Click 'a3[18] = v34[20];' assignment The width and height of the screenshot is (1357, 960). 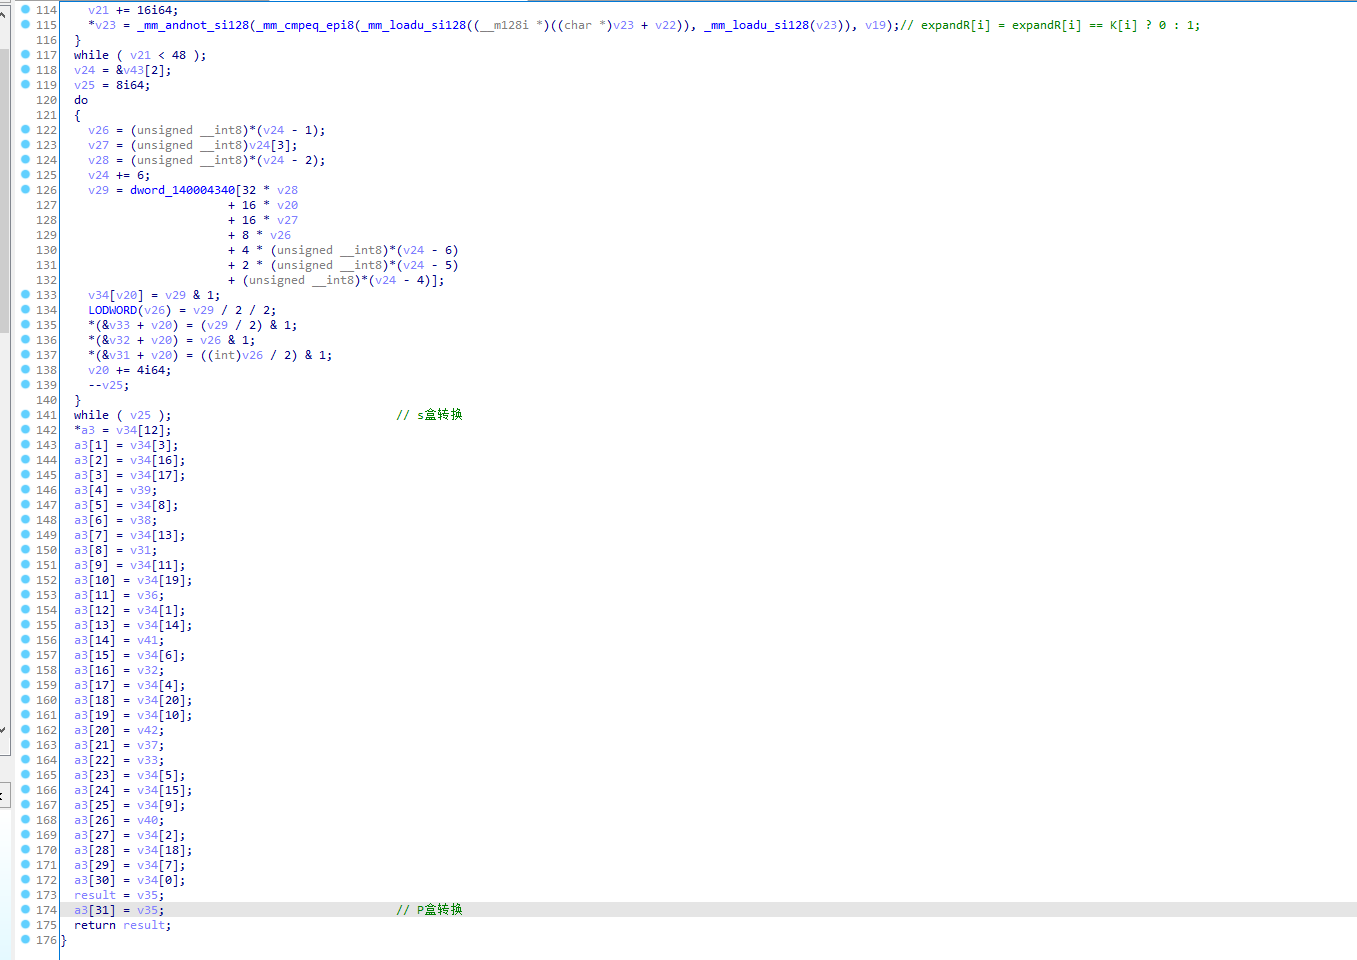133,700
